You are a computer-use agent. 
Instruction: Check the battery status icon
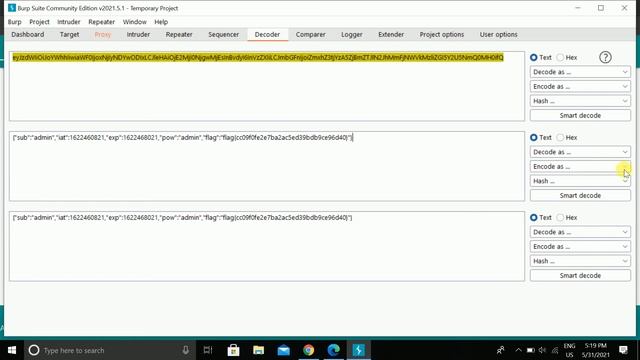click(530, 350)
